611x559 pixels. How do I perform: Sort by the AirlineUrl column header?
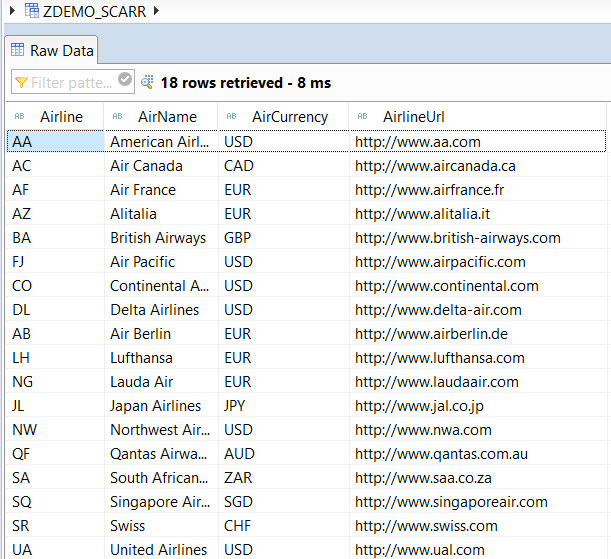pos(477,116)
